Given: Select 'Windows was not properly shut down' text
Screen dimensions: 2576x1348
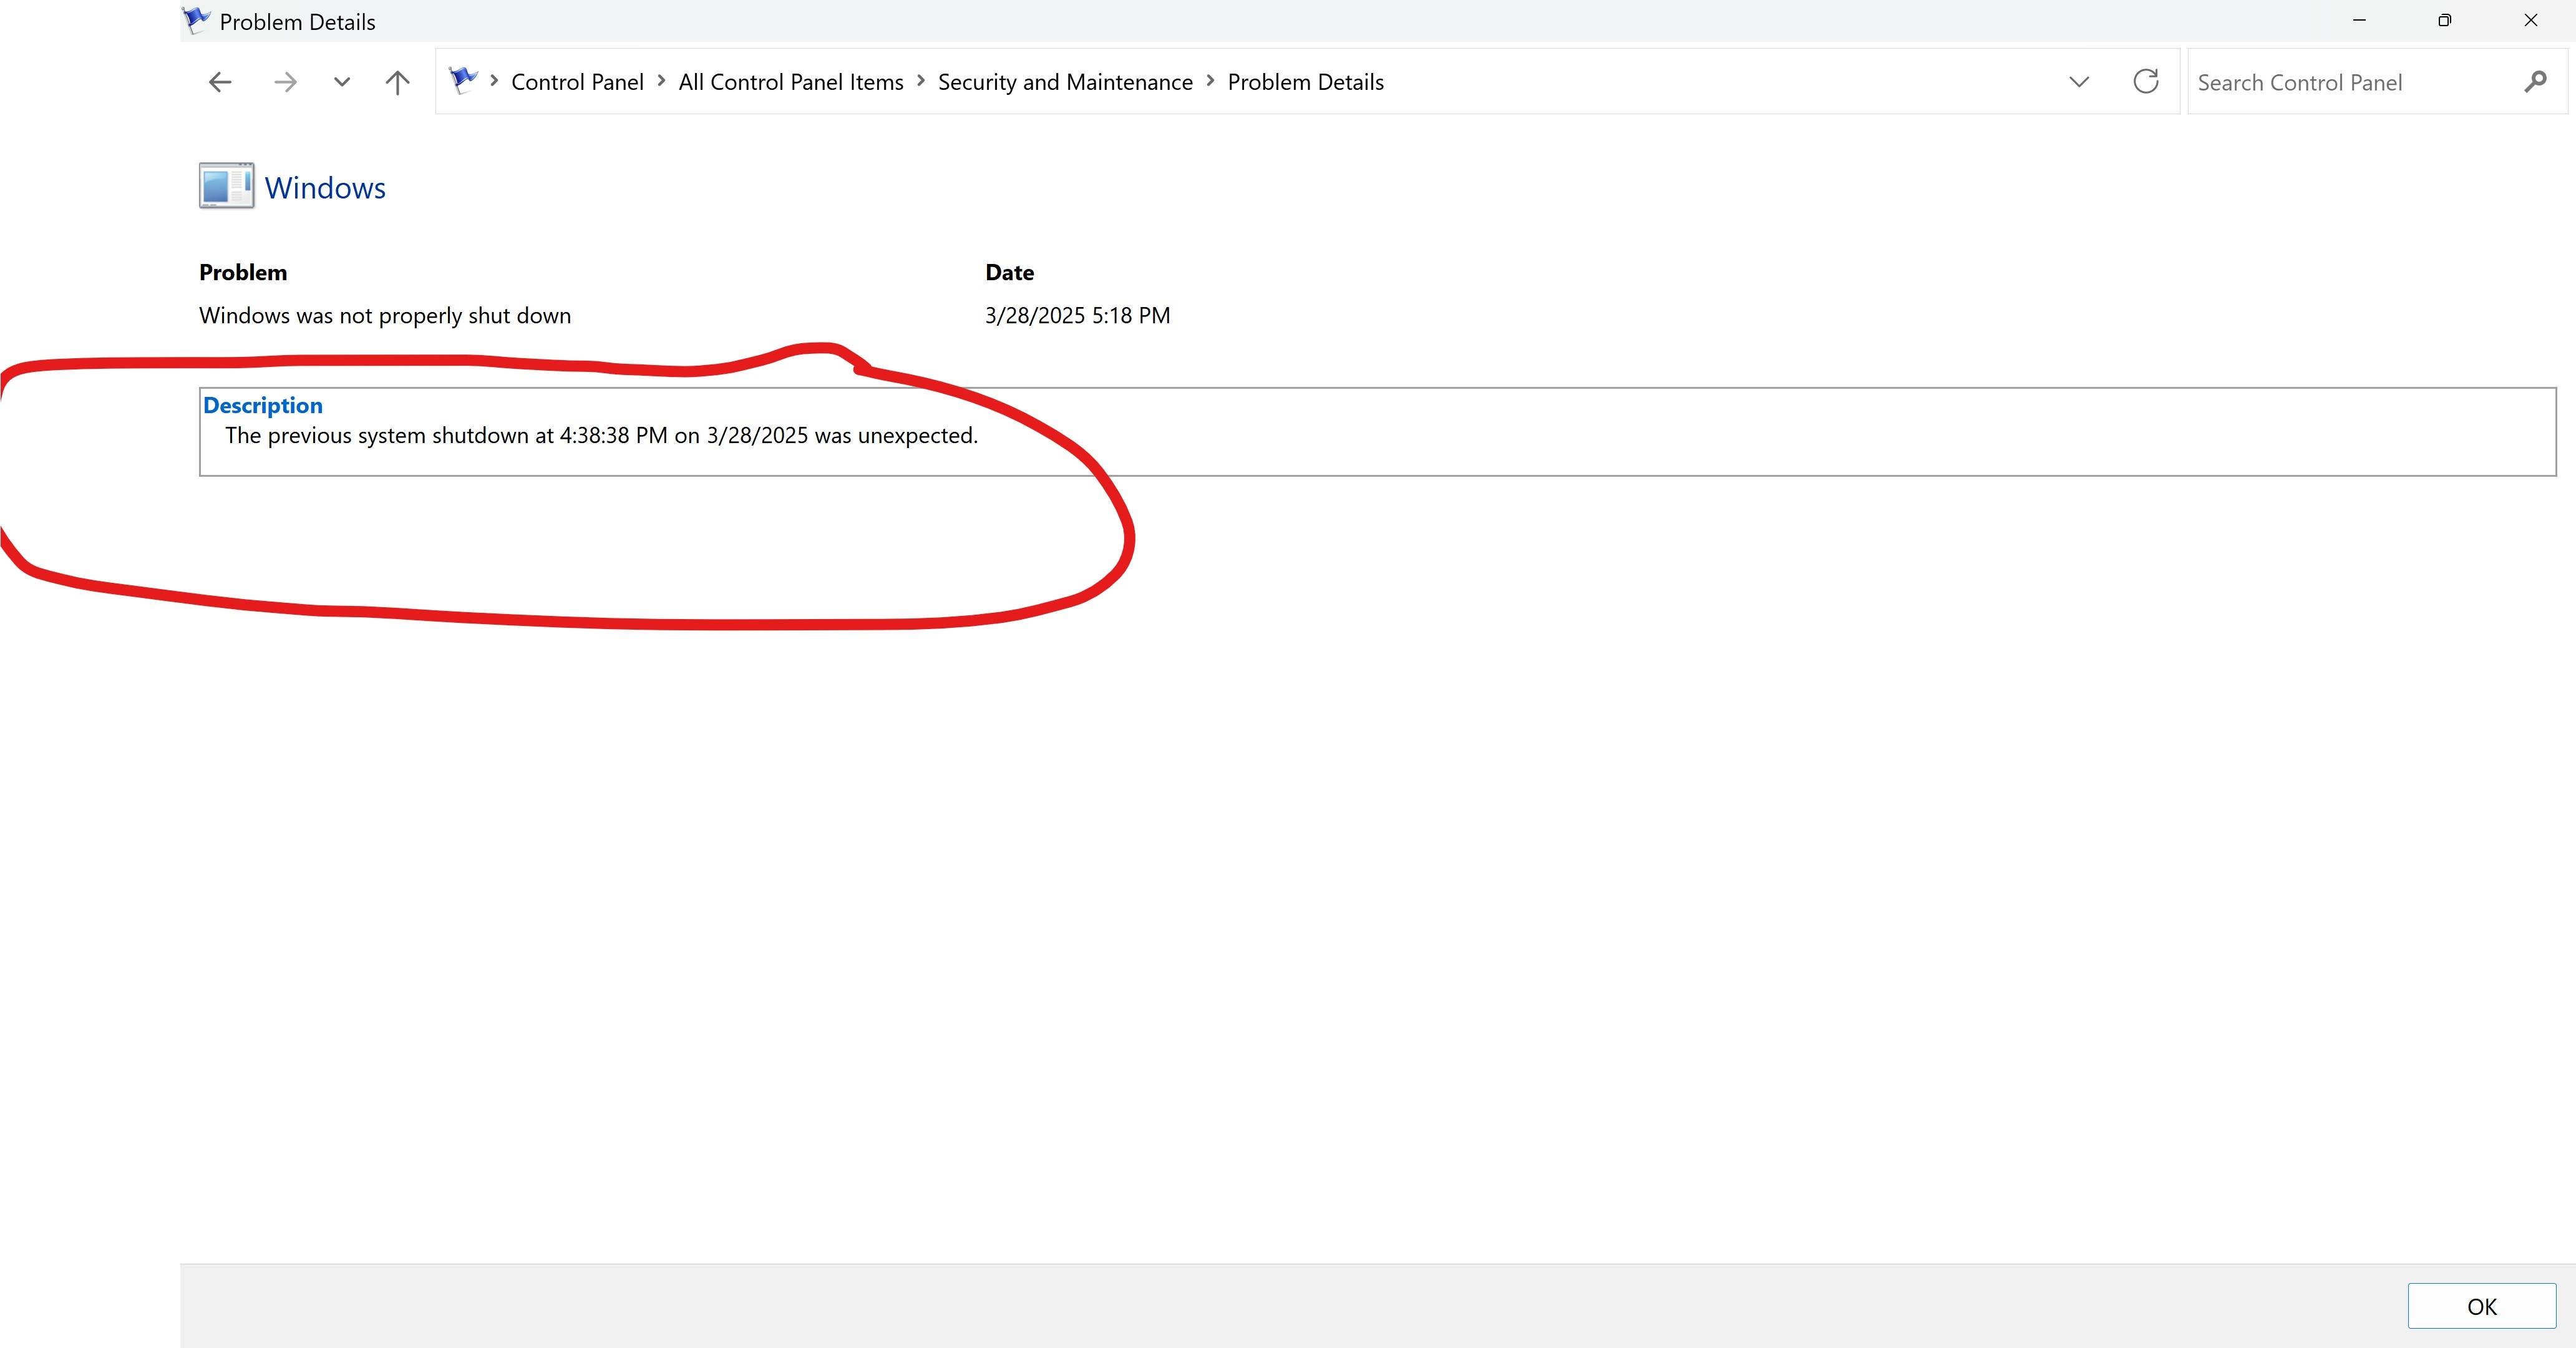Looking at the screenshot, I should pyautogui.click(x=385, y=316).
